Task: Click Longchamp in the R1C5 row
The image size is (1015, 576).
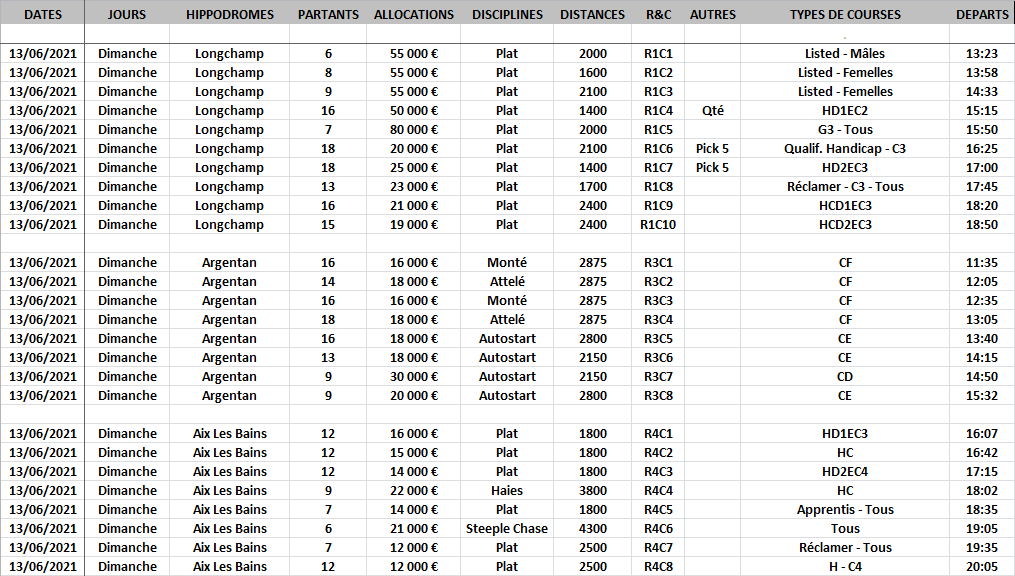Action: pyautogui.click(x=229, y=129)
